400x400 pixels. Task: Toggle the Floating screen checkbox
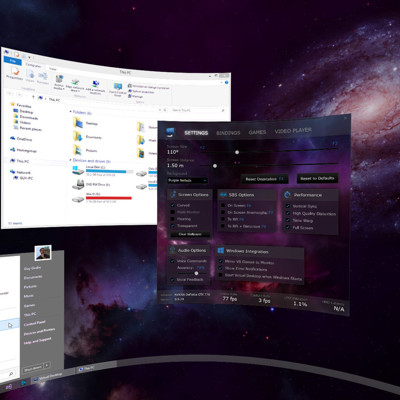[173, 219]
